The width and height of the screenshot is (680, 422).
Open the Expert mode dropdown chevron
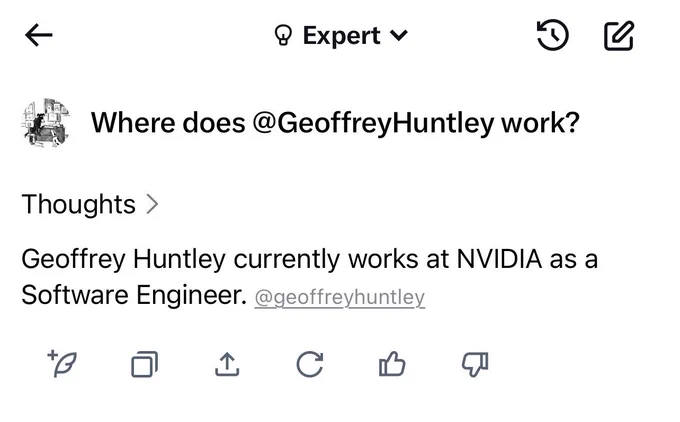pos(399,36)
